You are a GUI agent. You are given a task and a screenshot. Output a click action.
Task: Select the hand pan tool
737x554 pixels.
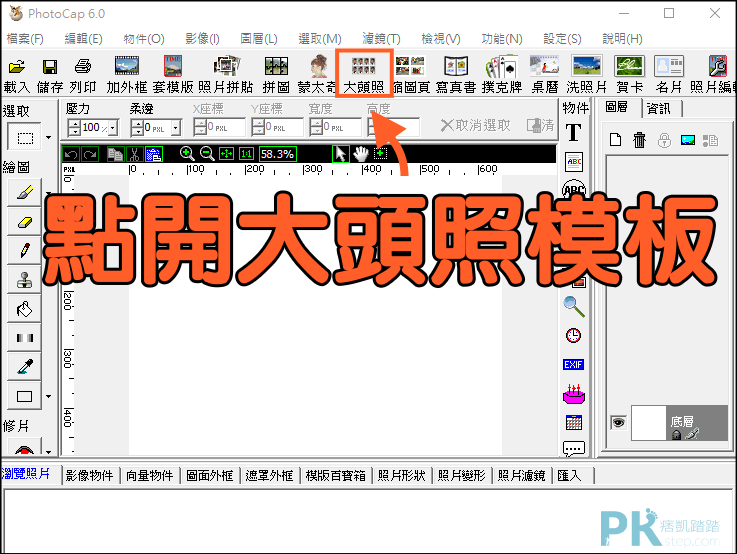tap(361, 154)
